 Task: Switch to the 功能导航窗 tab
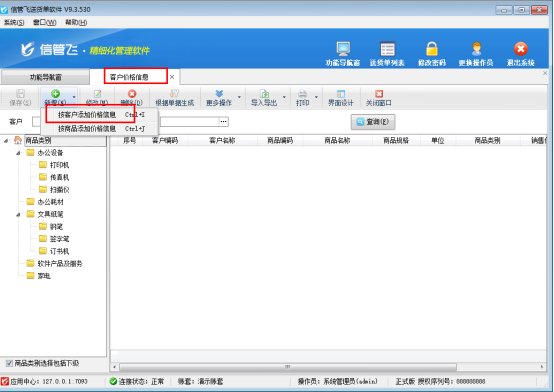(45, 77)
